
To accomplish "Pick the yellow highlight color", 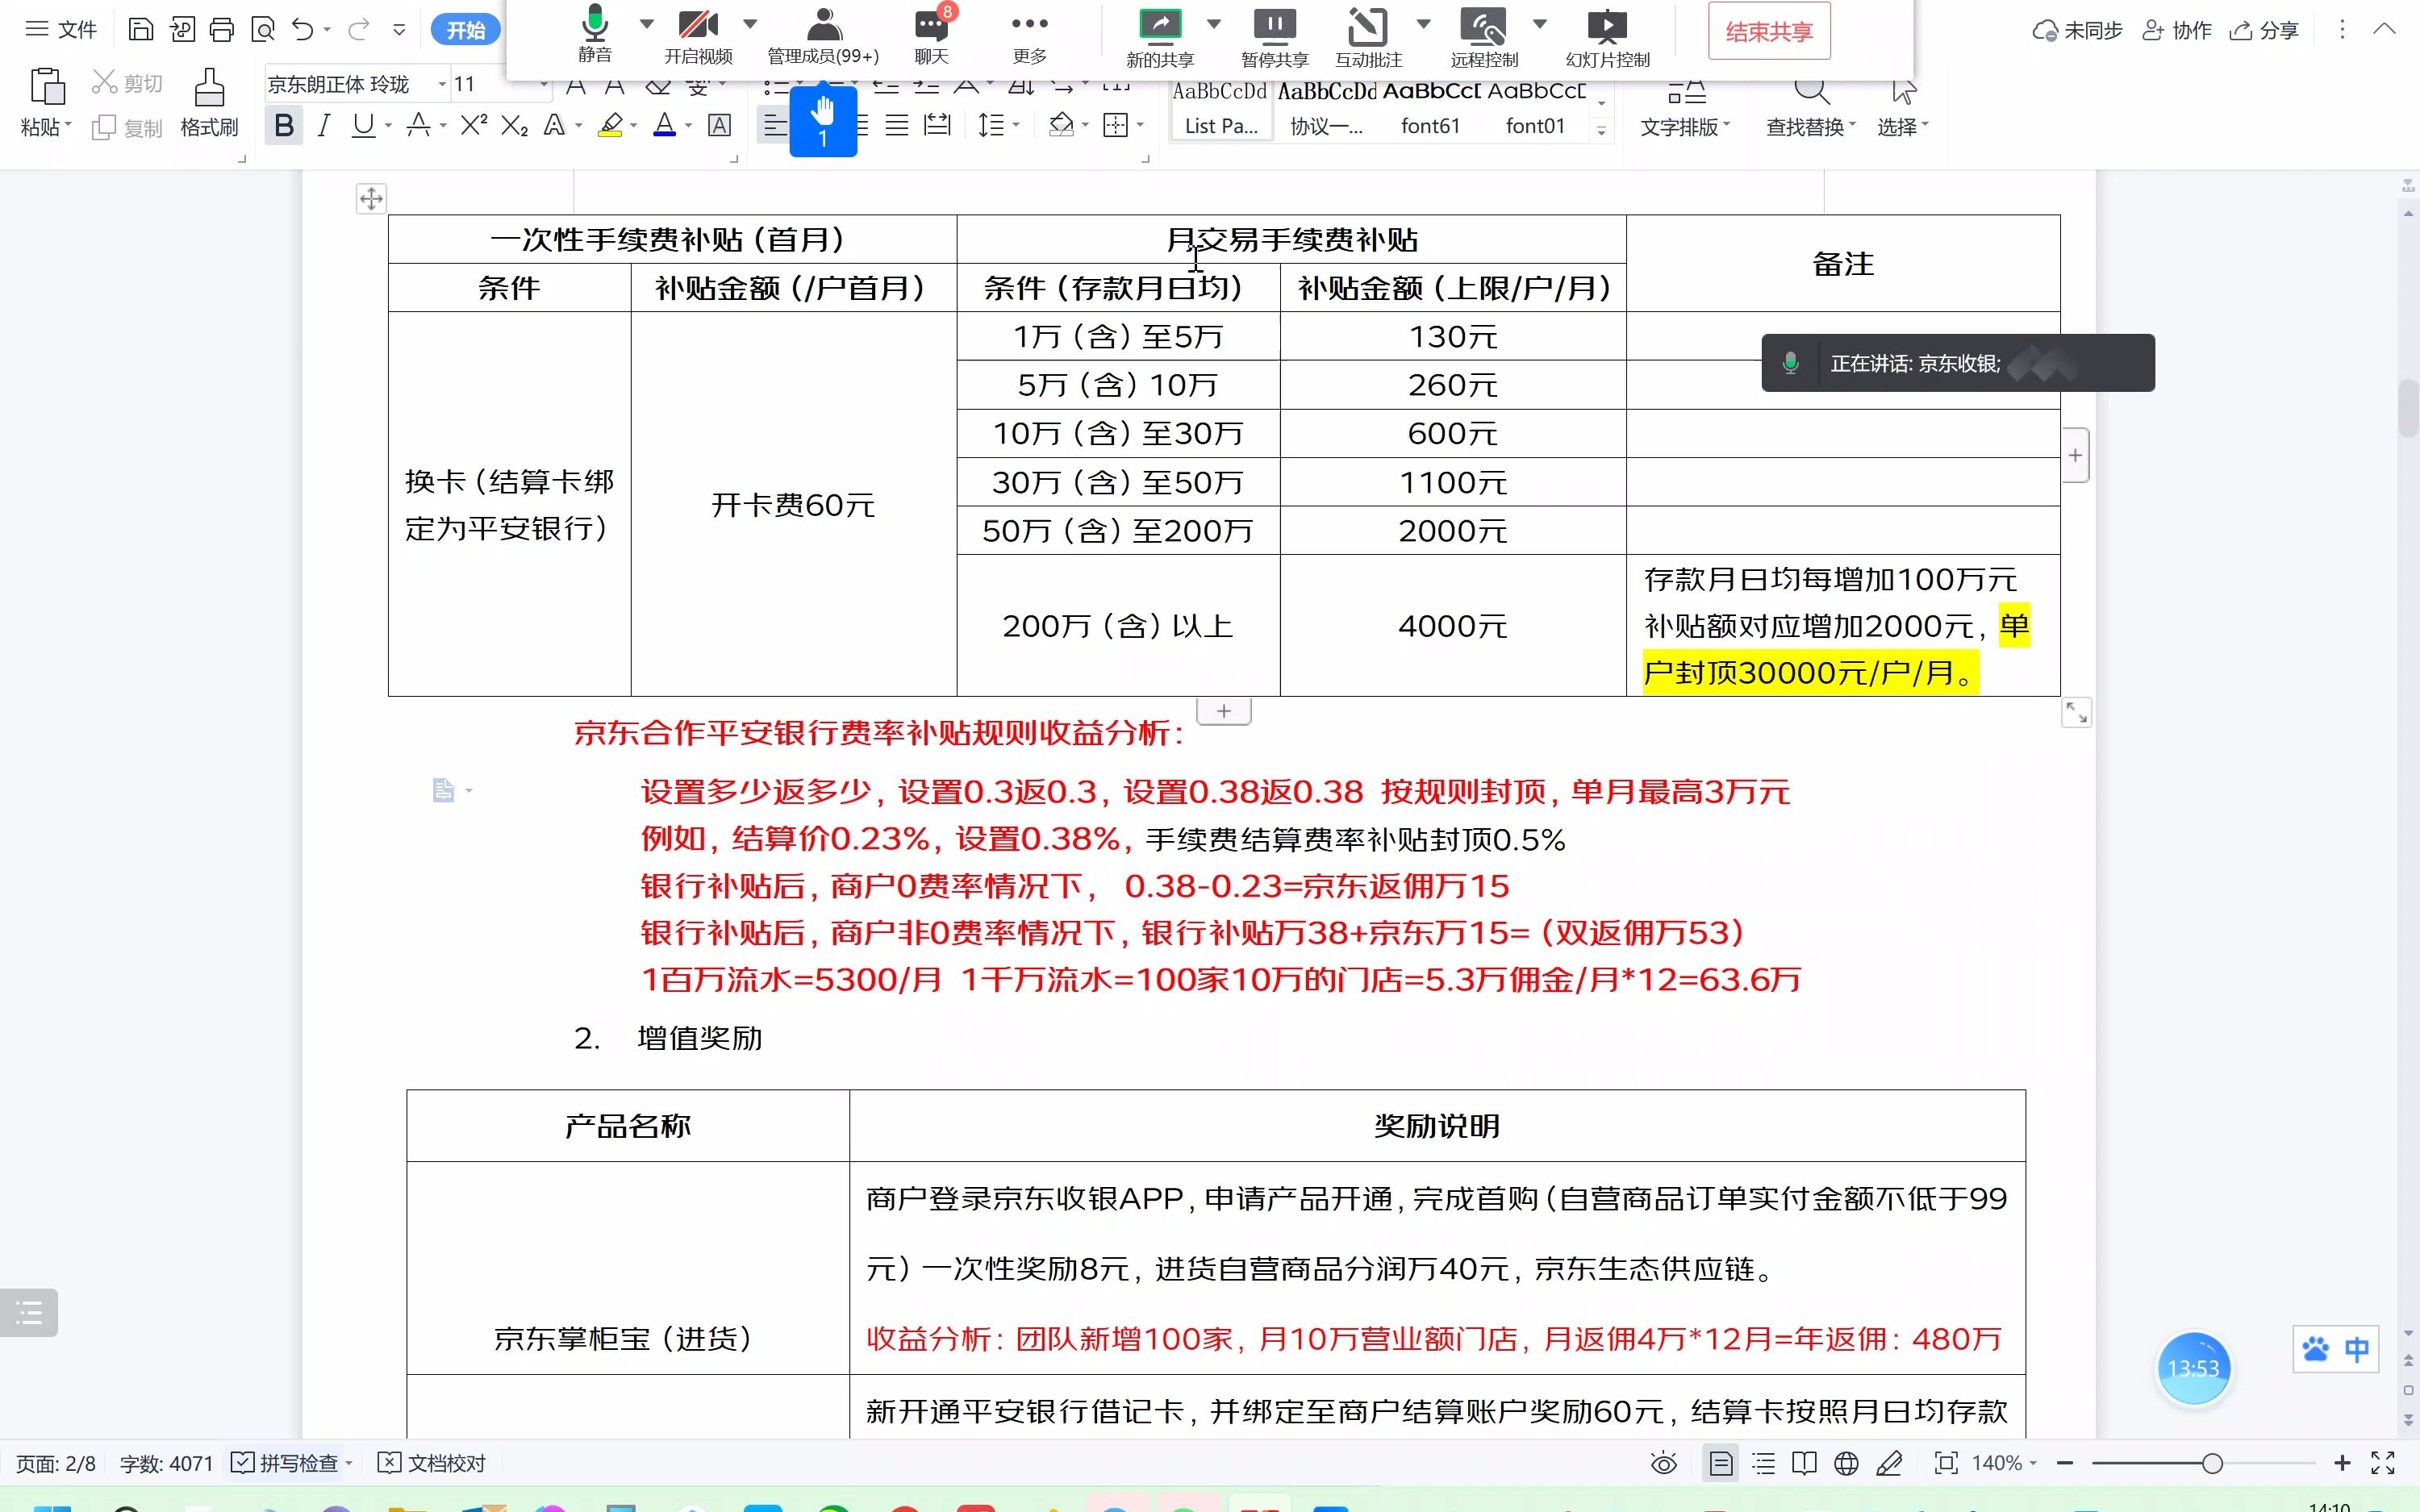I will click(610, 125).
